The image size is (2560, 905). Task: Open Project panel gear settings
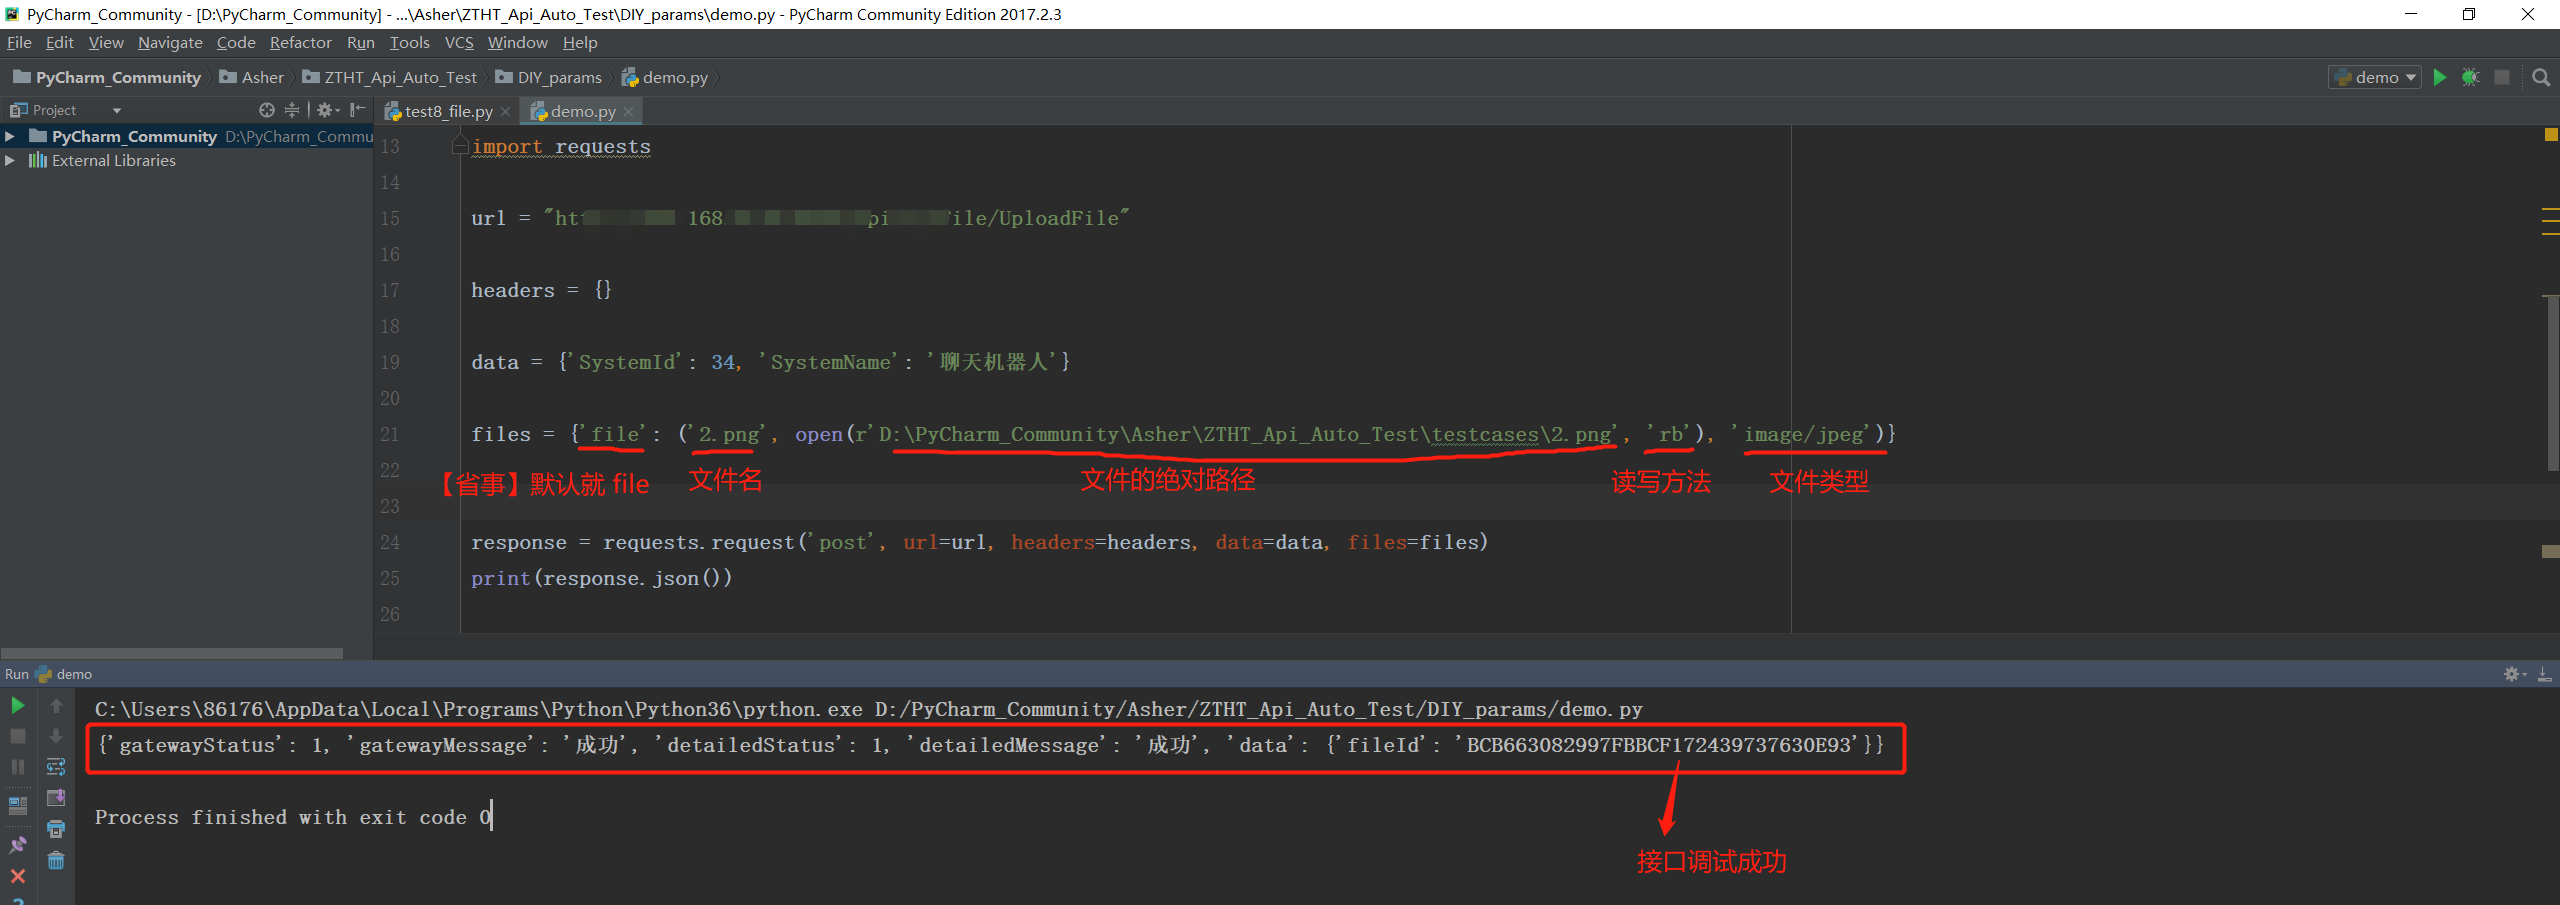tap(328, 110)
